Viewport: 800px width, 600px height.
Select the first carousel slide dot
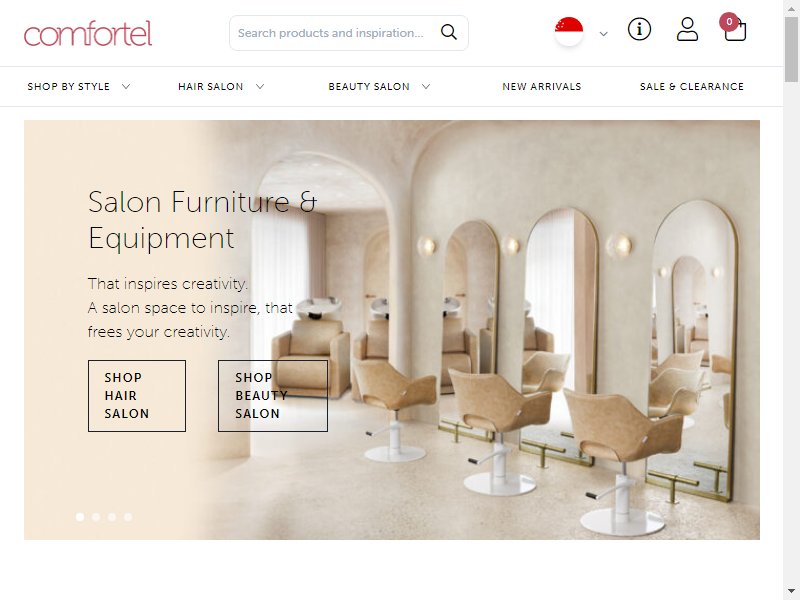[x=80, y=517]
